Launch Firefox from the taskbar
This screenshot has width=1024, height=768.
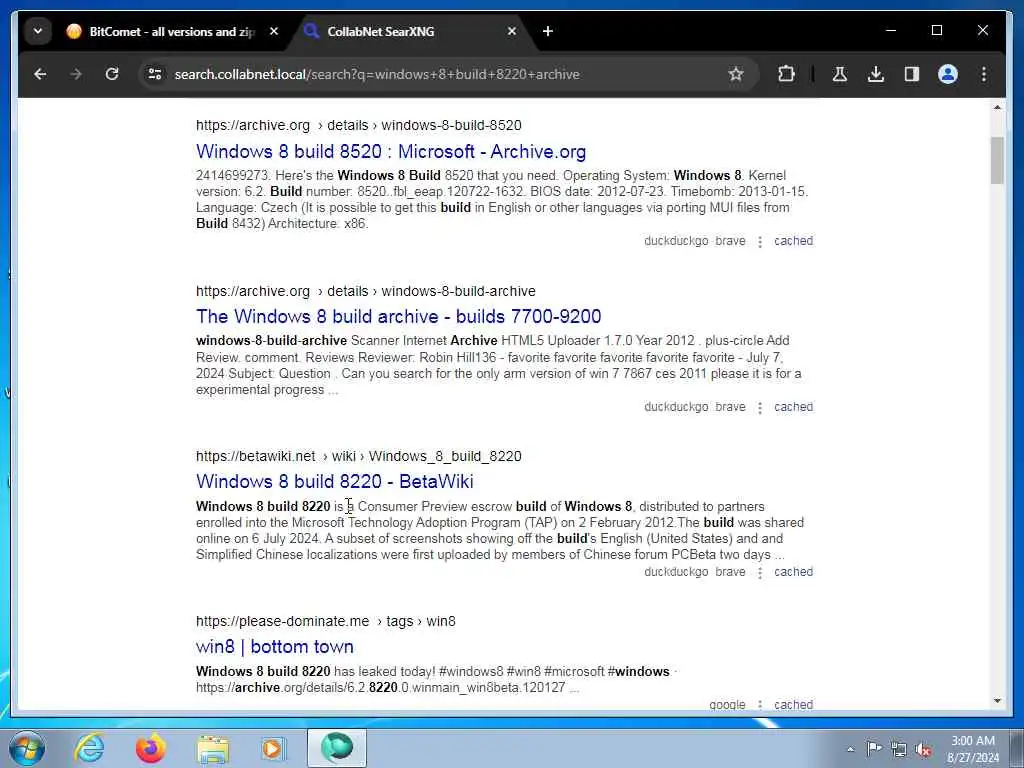tap(150, 748)
